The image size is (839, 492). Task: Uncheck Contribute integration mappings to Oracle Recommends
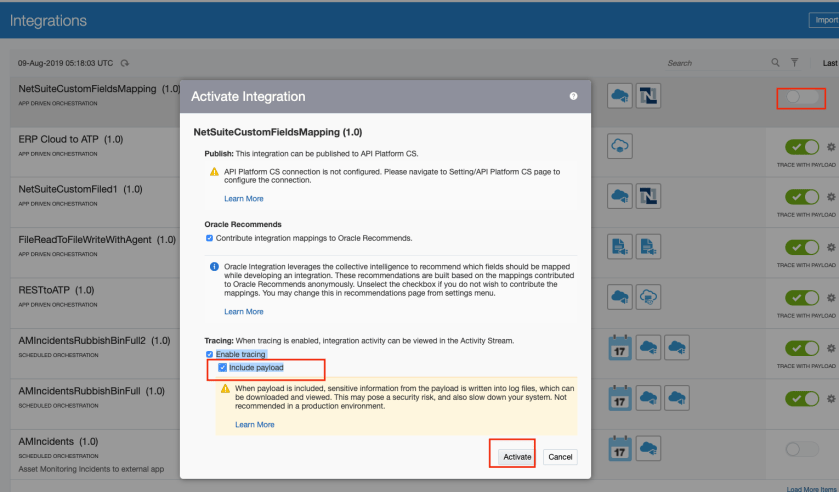[209, 238]
